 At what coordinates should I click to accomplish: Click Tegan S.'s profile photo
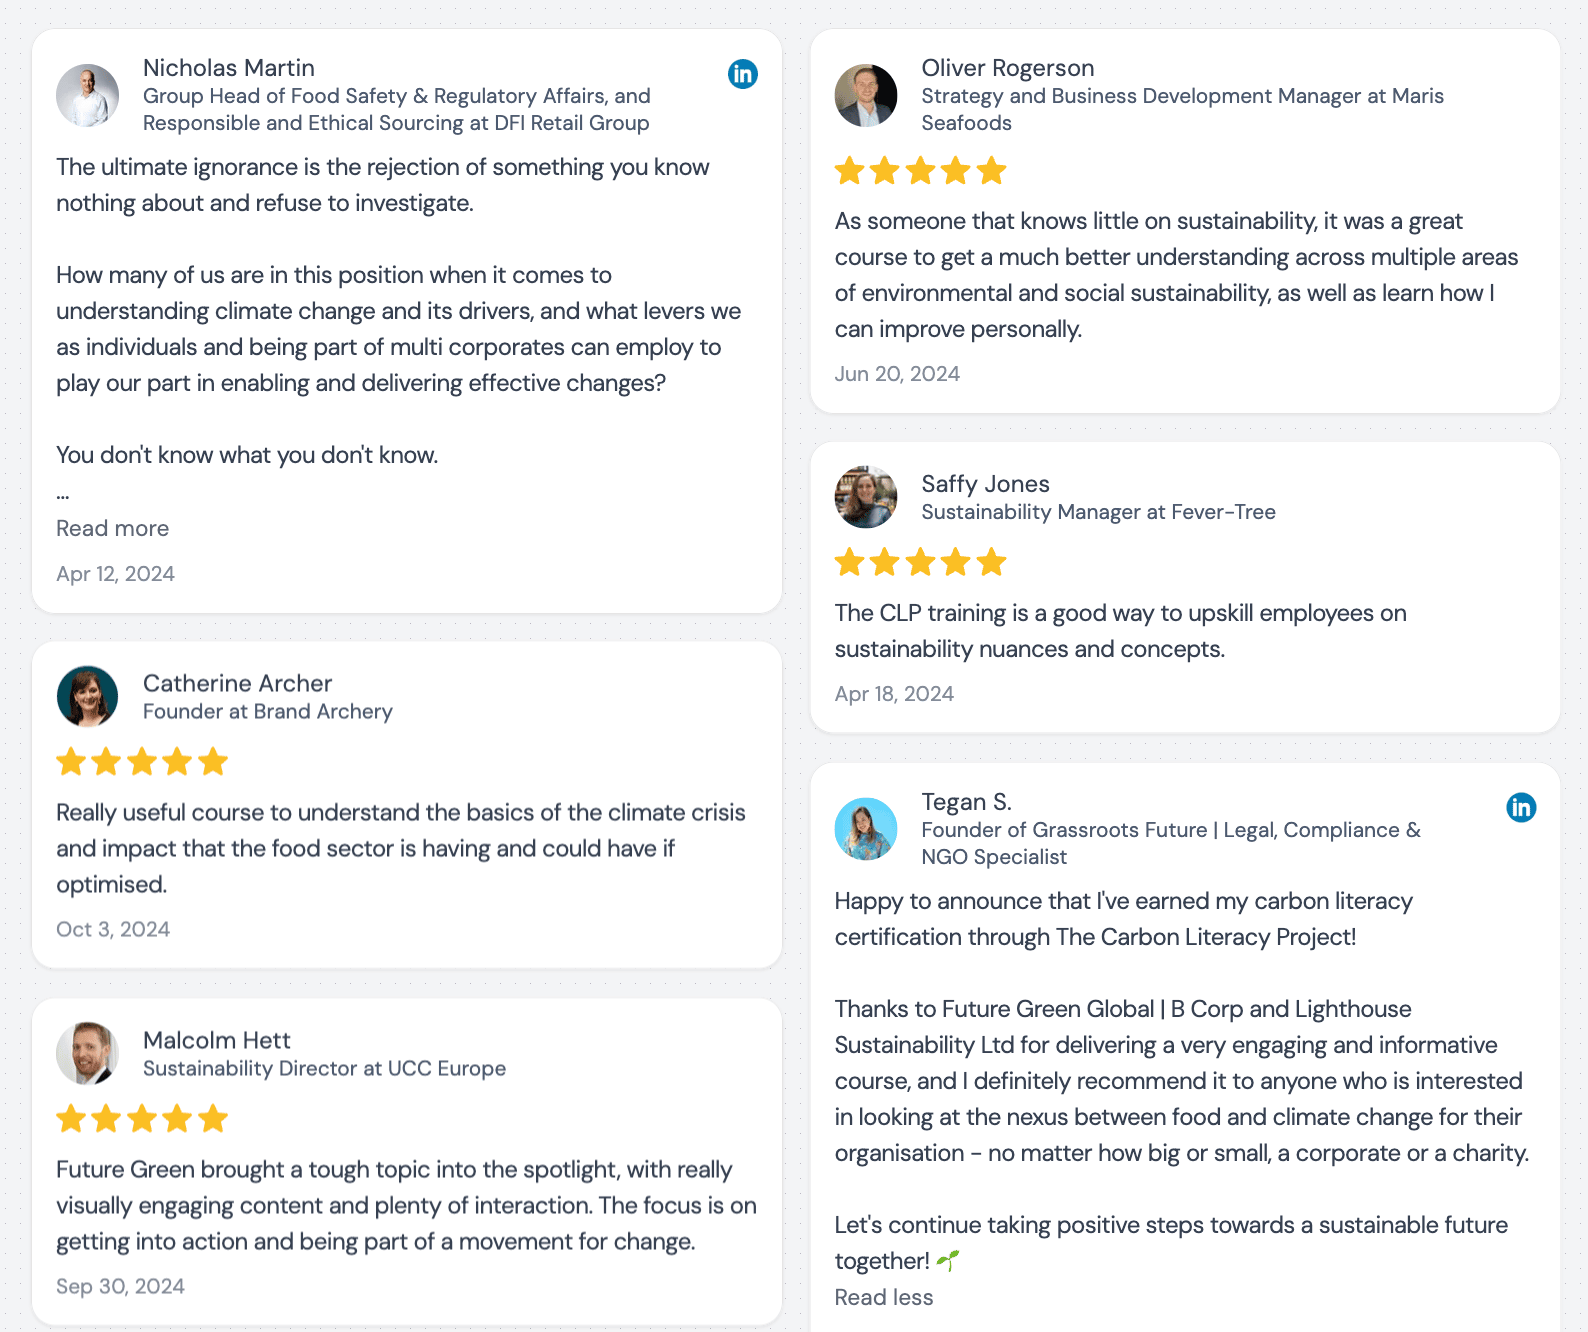(x=866, y=829)
